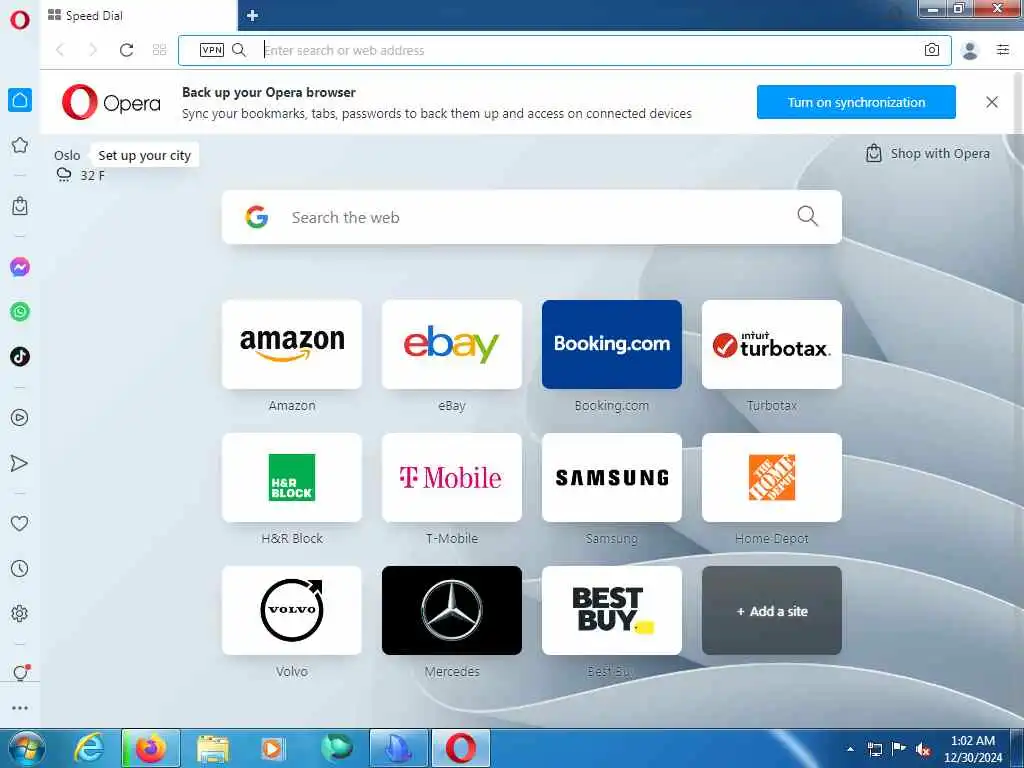The image size is (1024, 768).
Task: Launch Messenger from the sidebar
Action: [x=20, y=267]
